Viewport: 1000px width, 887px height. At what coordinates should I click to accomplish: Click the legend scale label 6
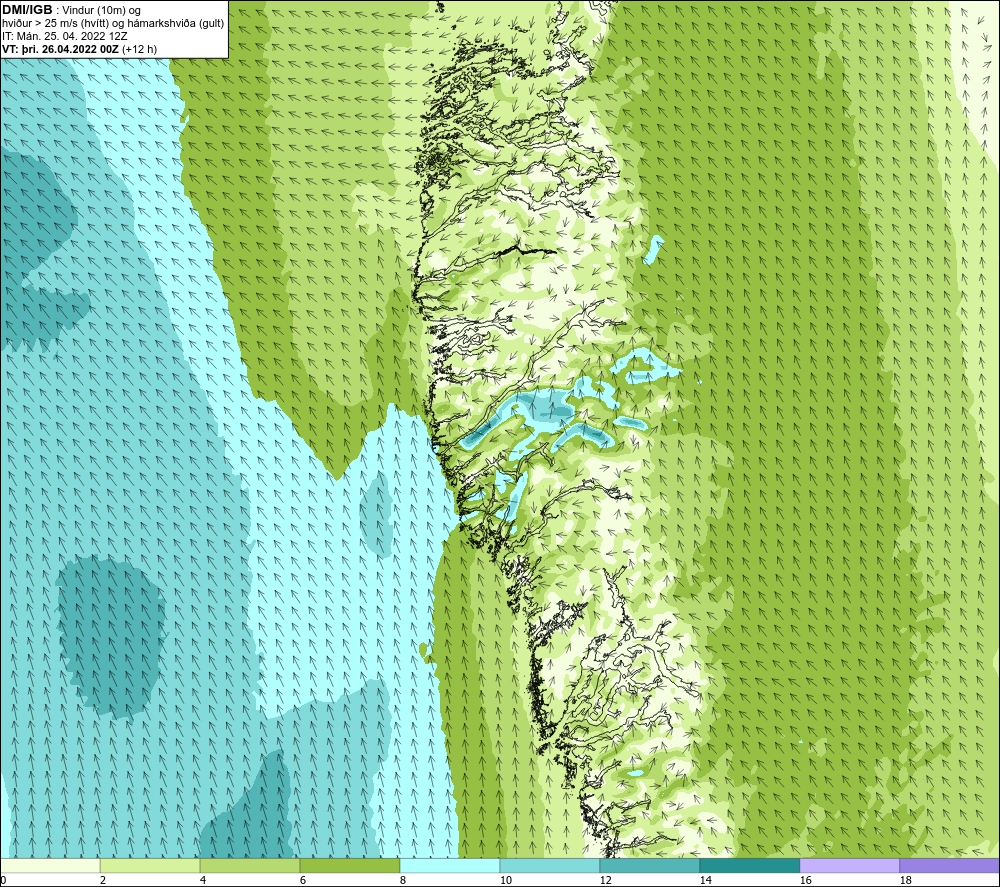(x=303, y=880)
